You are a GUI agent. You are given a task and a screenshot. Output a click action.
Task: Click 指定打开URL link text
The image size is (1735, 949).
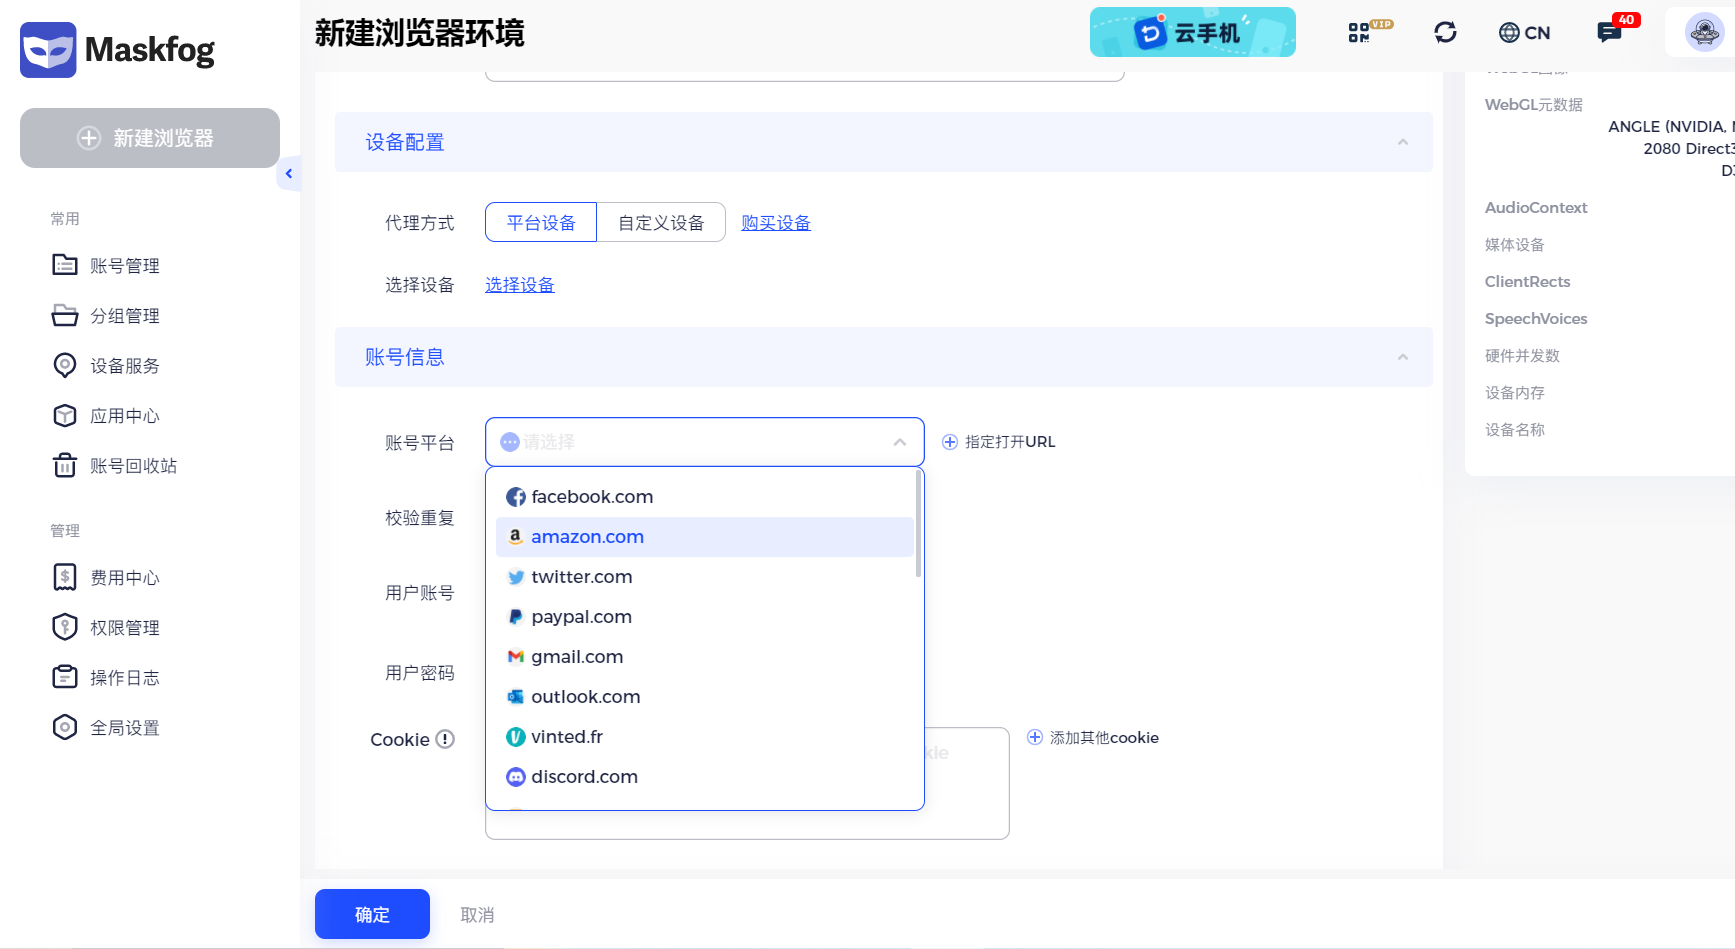pos(1010,442)
